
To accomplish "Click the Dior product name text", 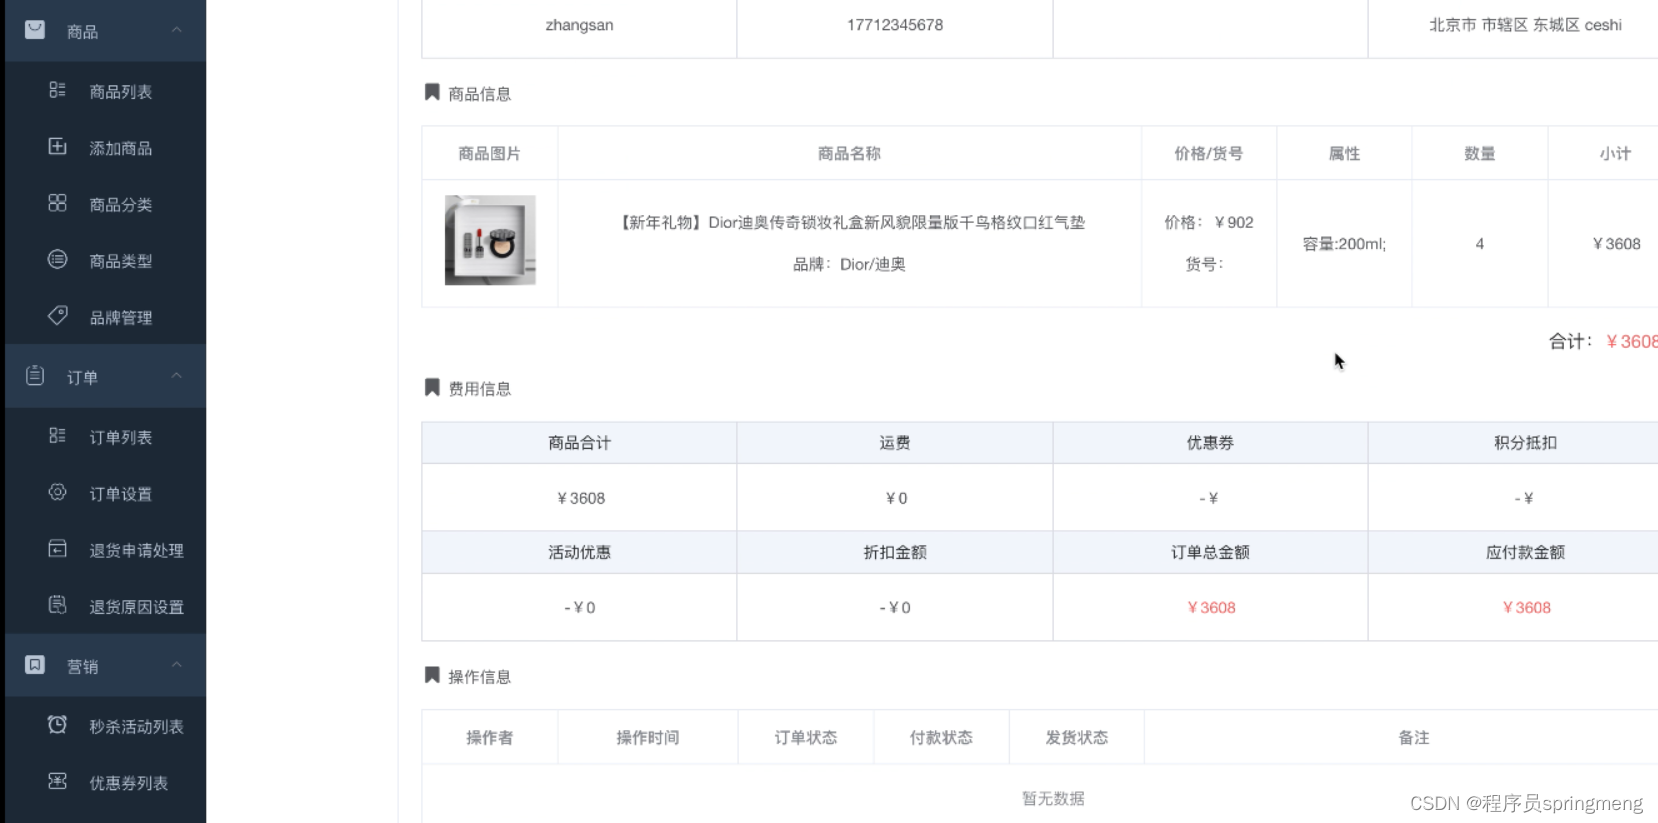I will [x=852, y=222].
